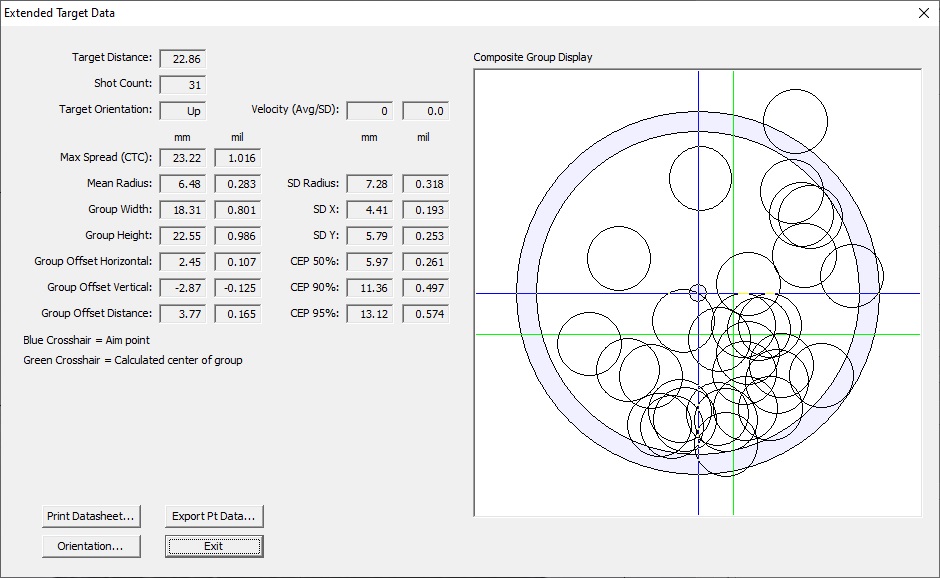Click the Composite Group Display label
Image resolution: width=940 pixels, height=578 pixels.
pos(533,58)
